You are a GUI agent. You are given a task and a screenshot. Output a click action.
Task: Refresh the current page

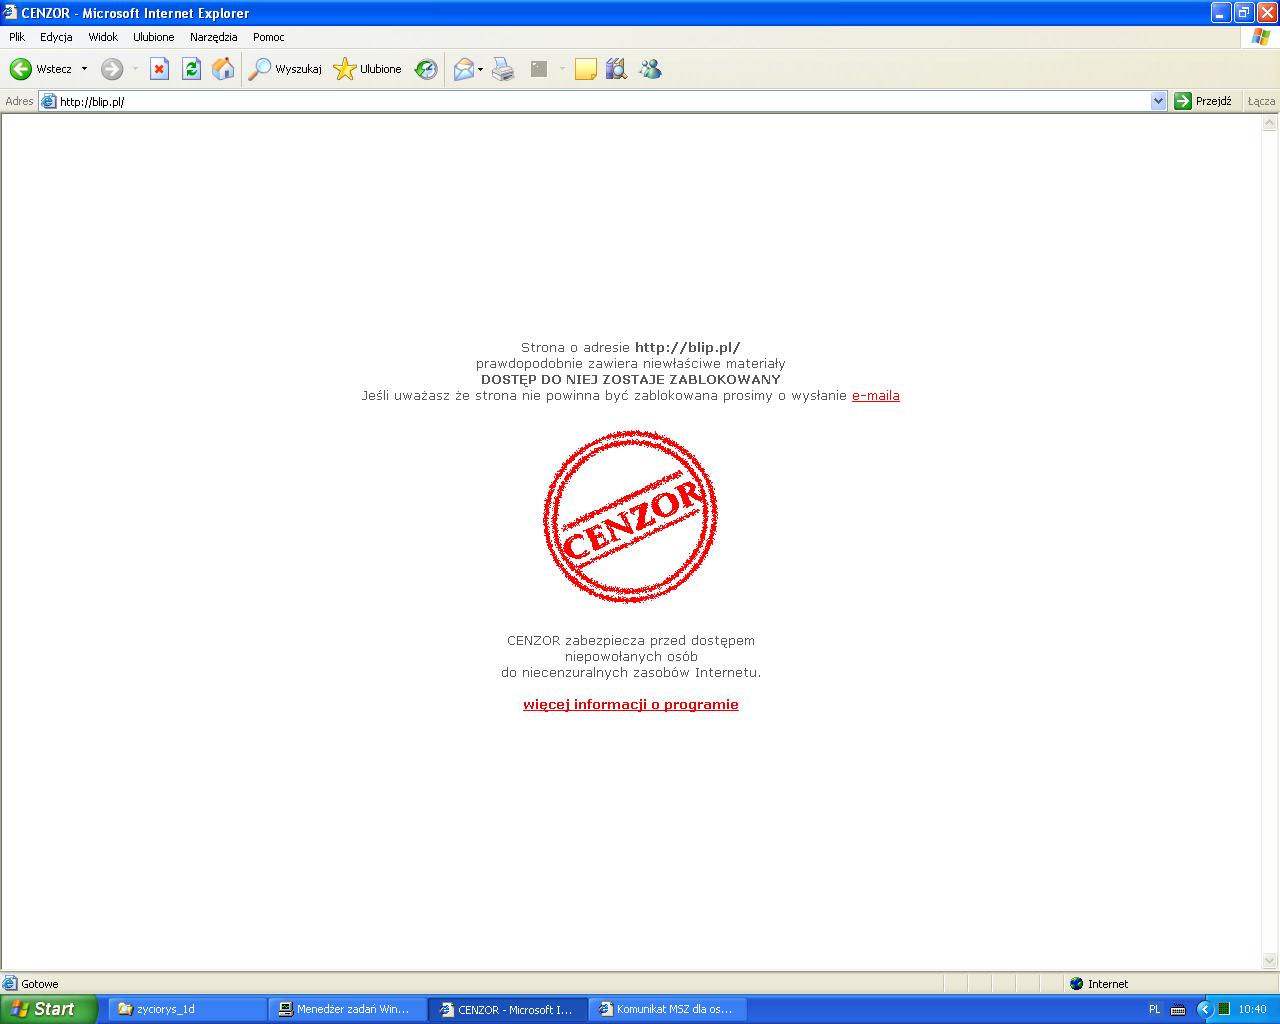pos(191,69)
